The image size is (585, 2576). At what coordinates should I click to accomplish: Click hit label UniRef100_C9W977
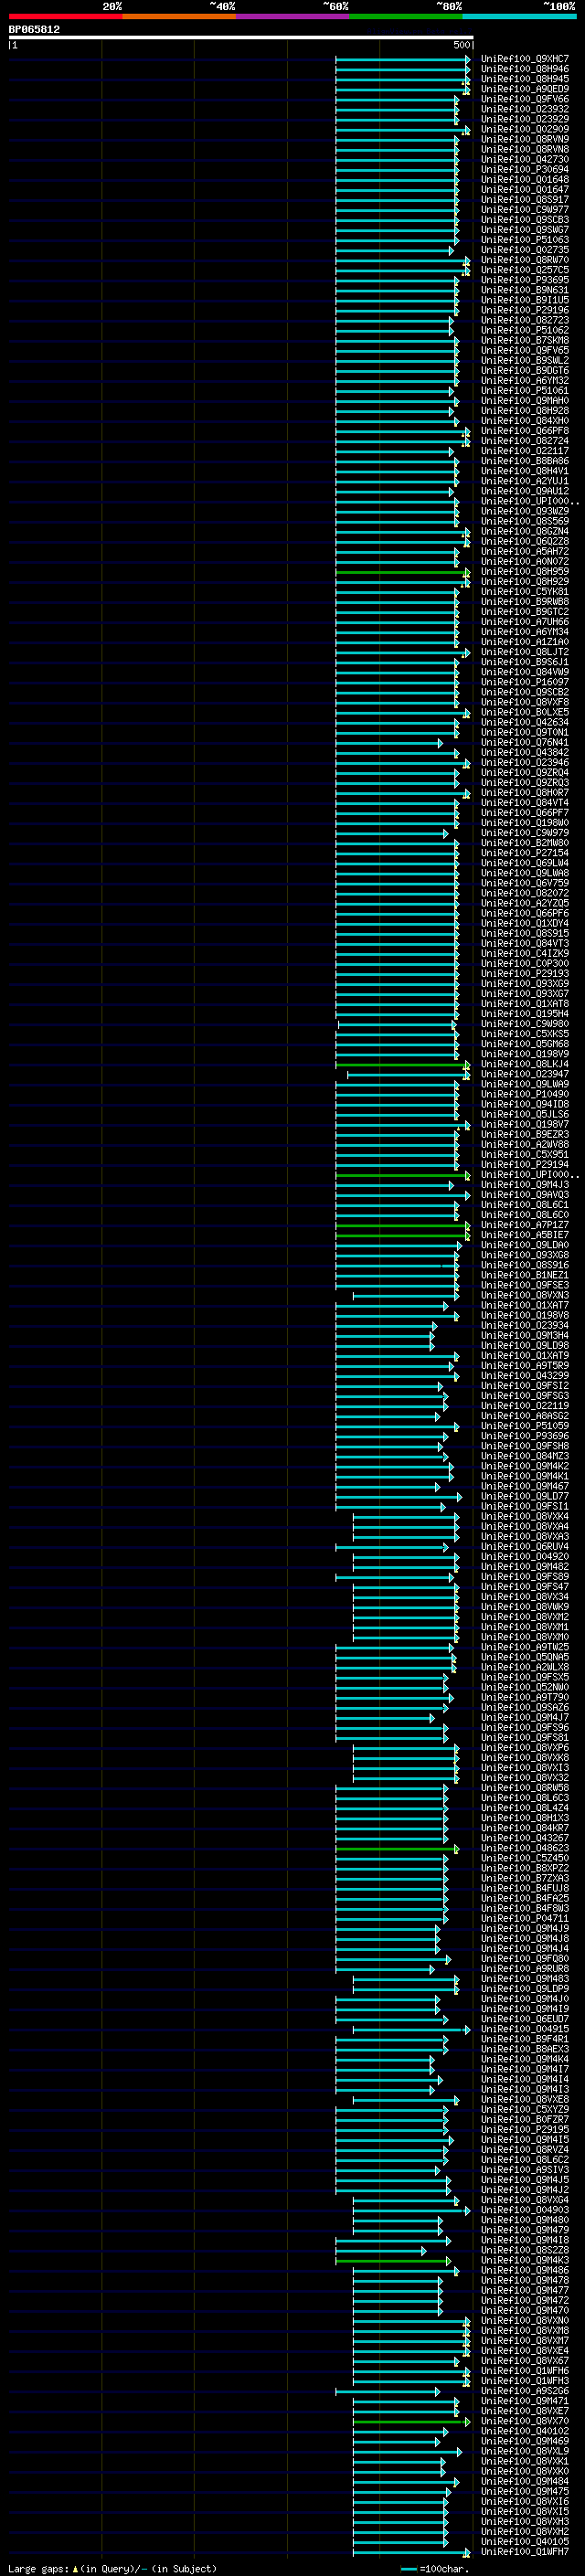click(525, 210)
